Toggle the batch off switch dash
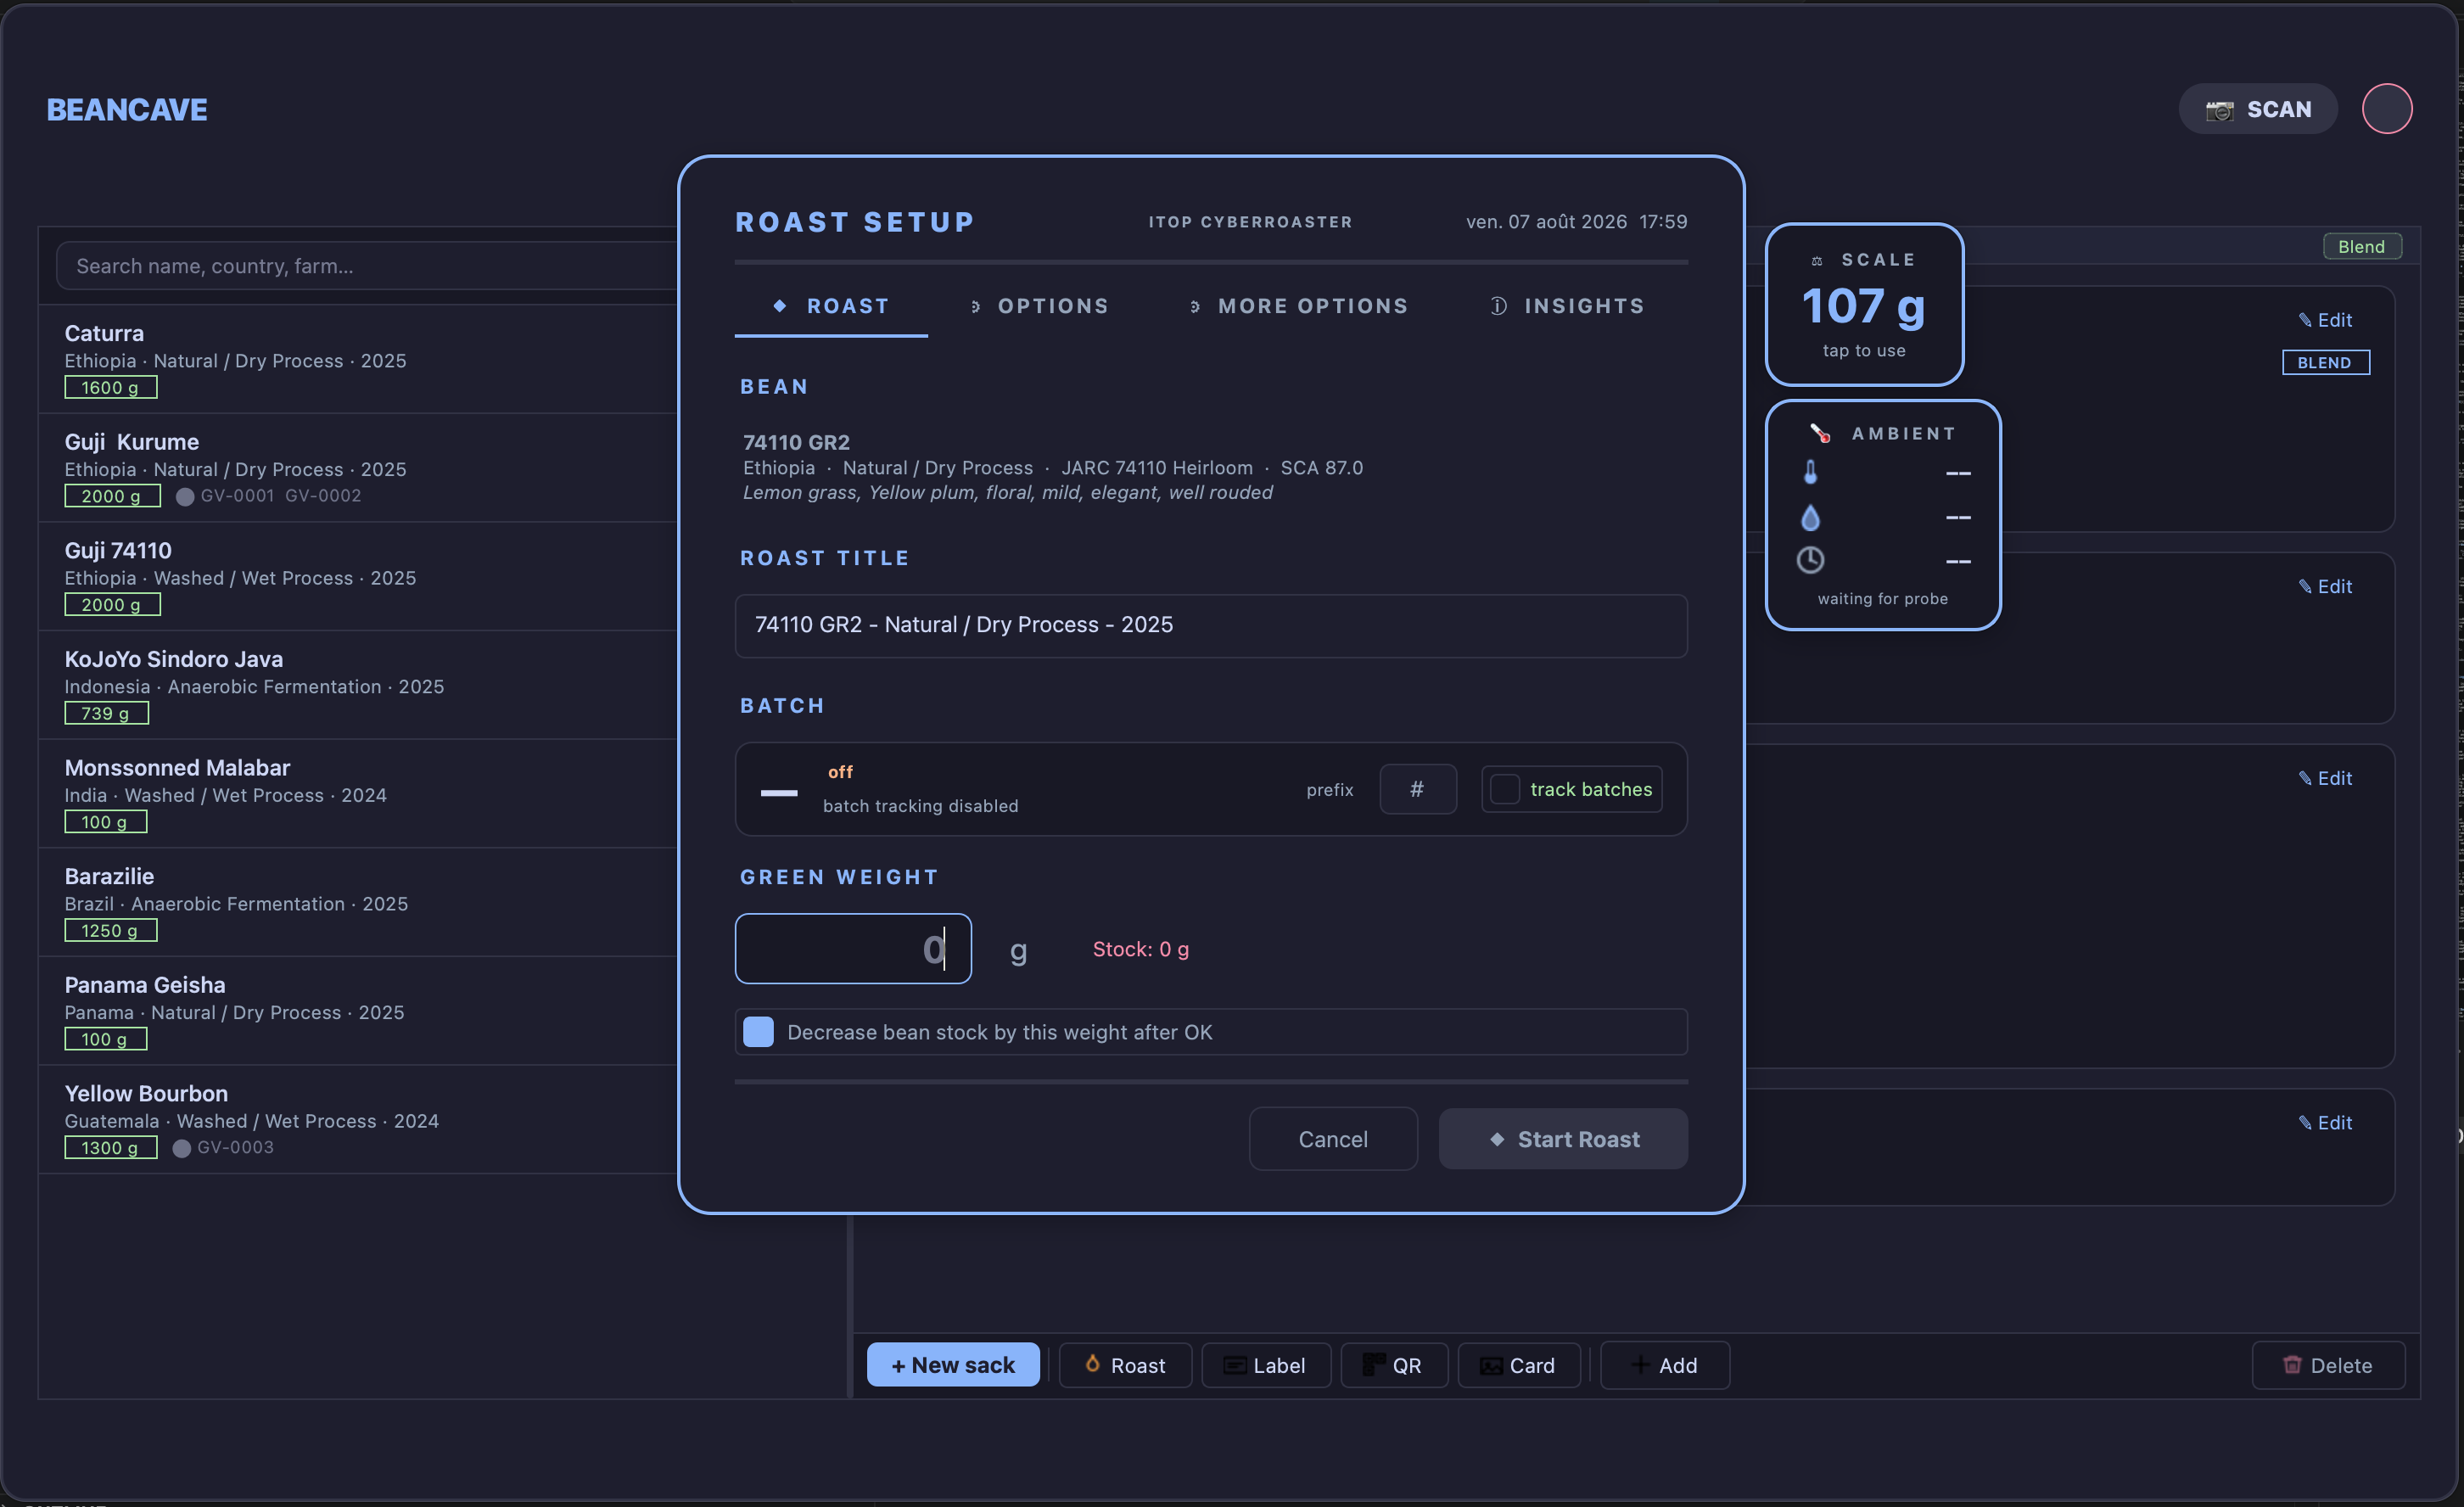 [x=778, y=793]
